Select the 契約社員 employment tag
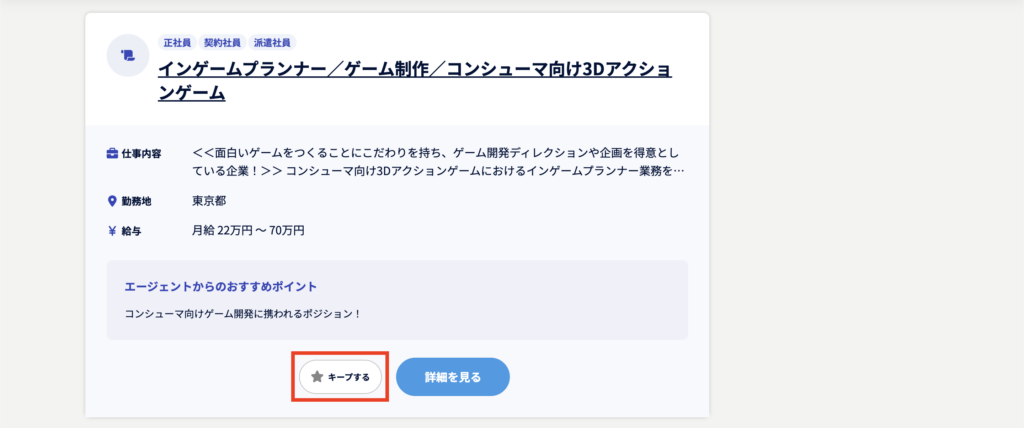The image size is (1024, 428). click(x=223, y=43)
